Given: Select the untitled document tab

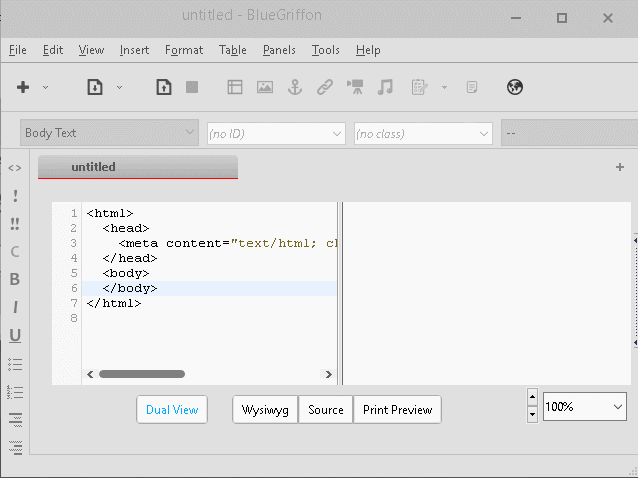Looking at the screenshot, I should 138,167.
